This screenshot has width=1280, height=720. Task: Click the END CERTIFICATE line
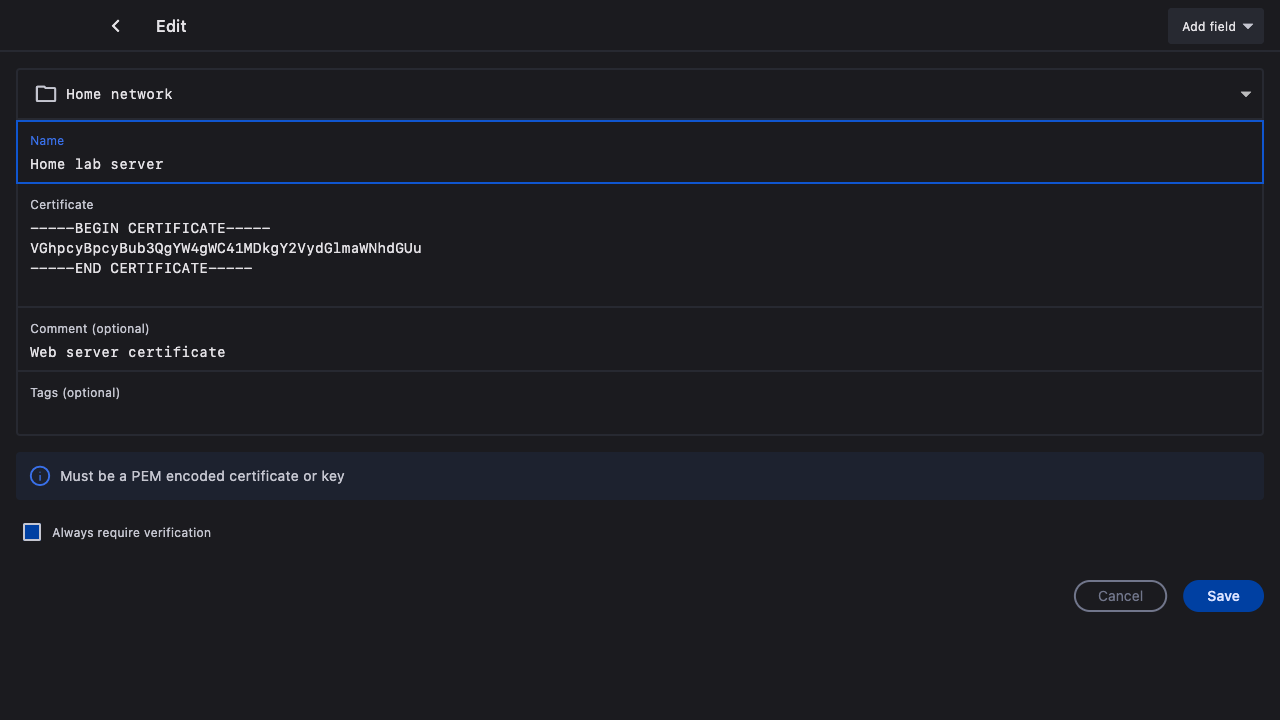(x=141, y=268)
